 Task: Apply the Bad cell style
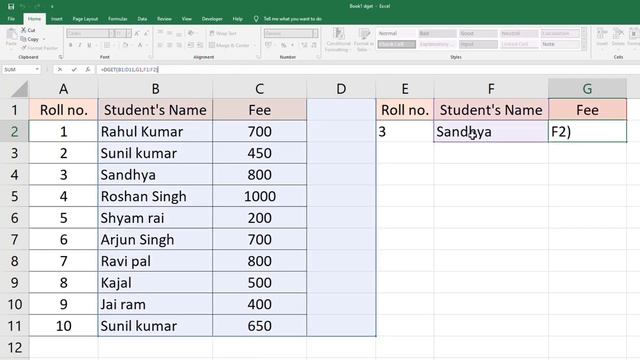pyautogui.click(x=437, y=33)
